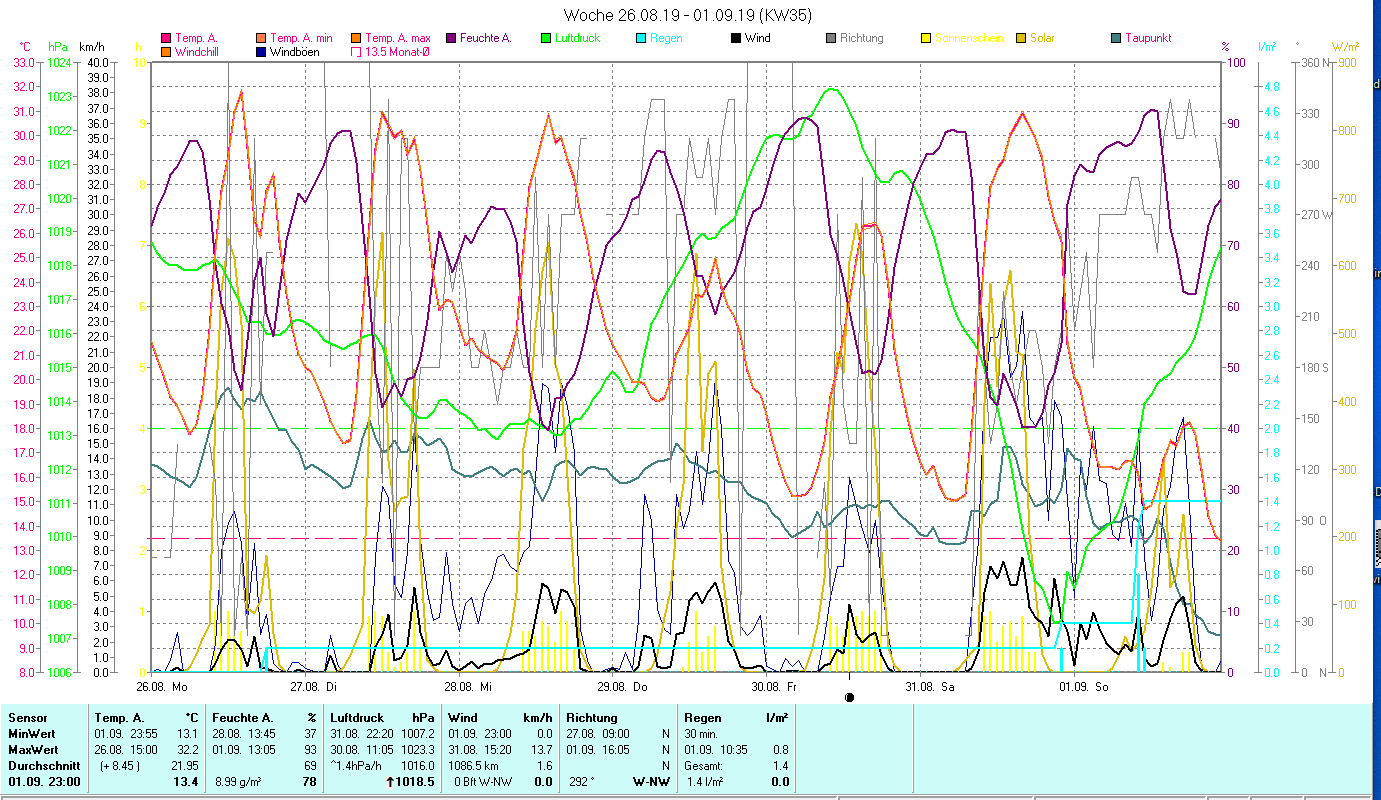Click the MaxWert row label
This screenshot has width=1381, height=800.
tap(34, 750)
